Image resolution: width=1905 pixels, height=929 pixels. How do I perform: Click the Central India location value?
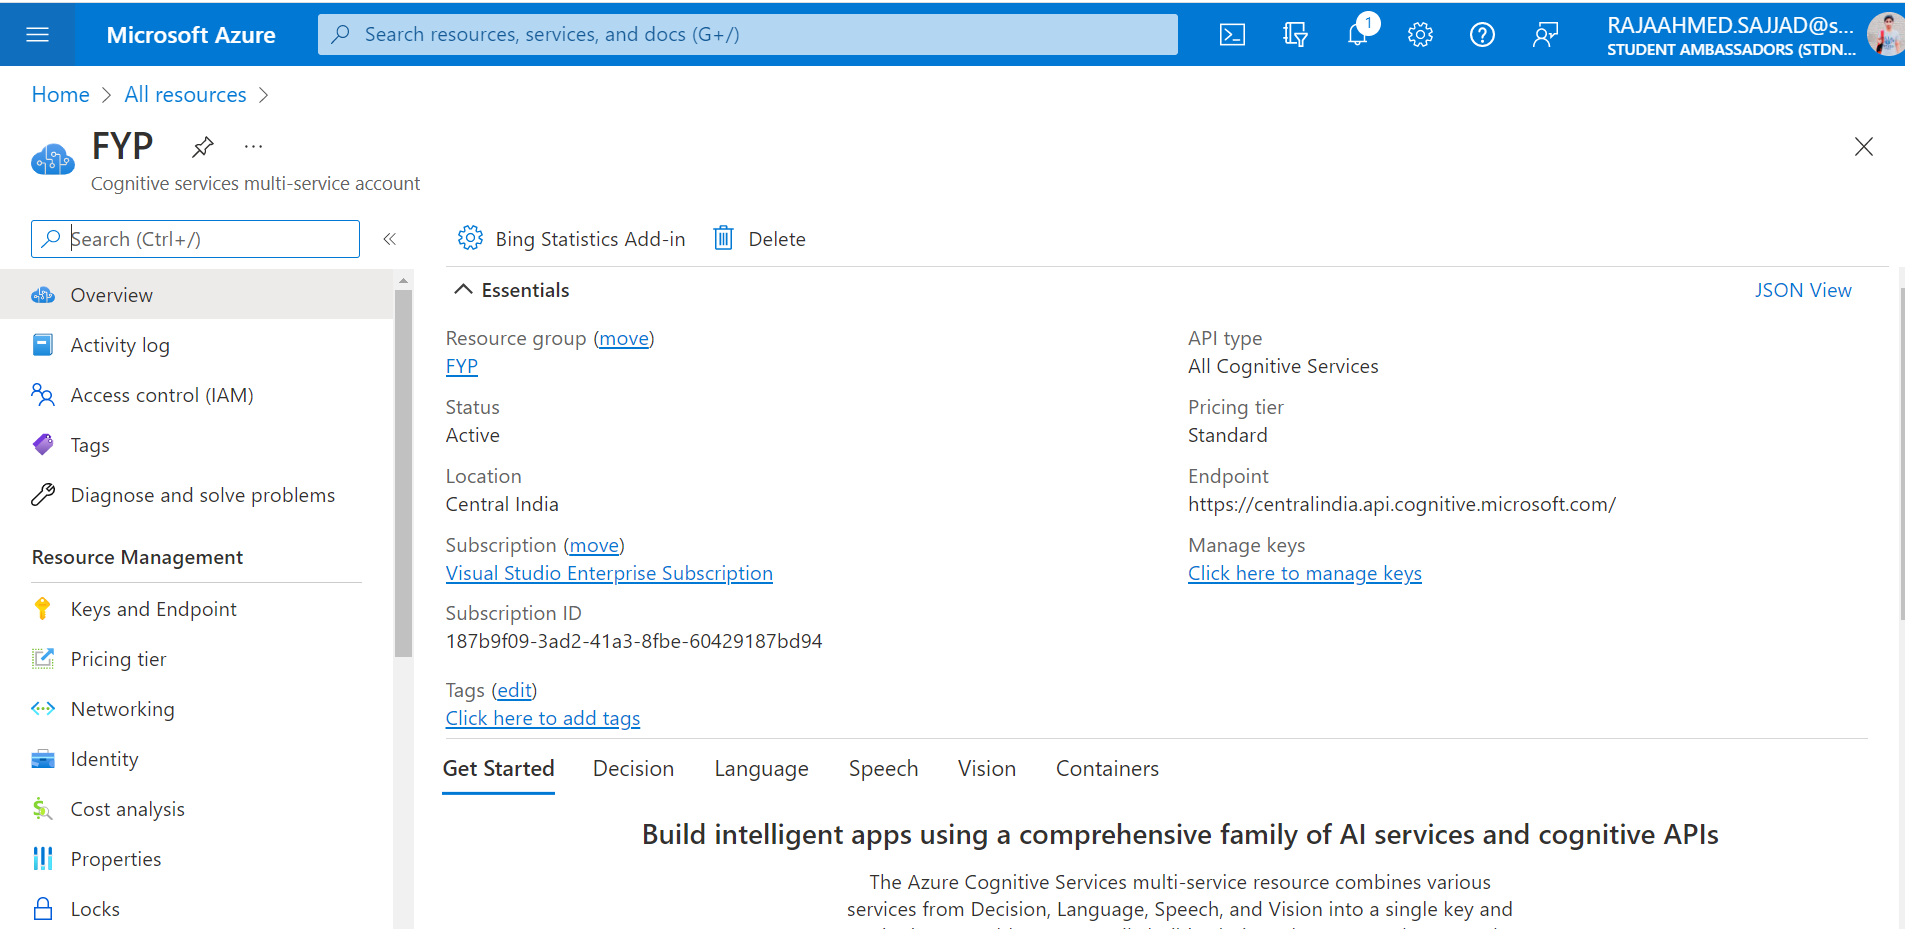pyautogui.click(x=502, y=504)
